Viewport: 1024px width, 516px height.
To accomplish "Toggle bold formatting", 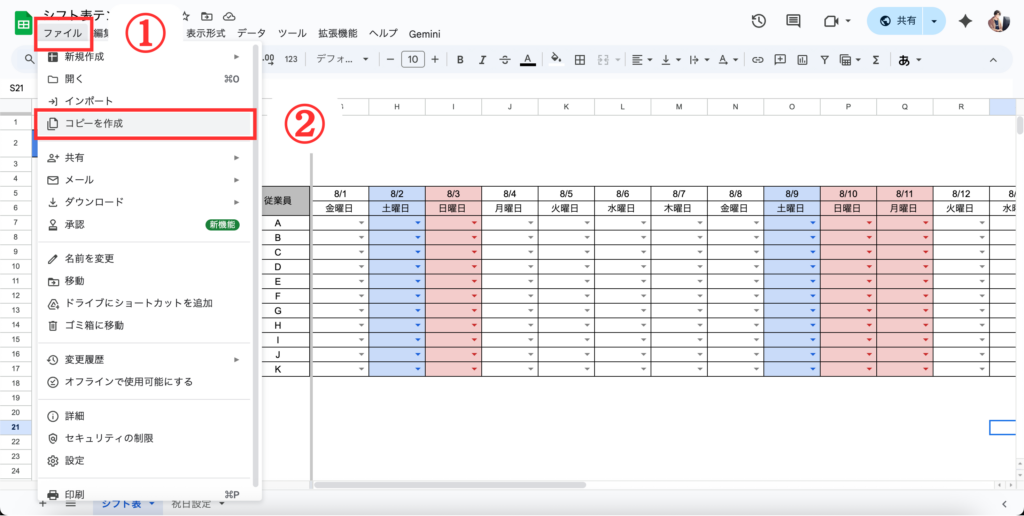I will (x=460, y=59).
